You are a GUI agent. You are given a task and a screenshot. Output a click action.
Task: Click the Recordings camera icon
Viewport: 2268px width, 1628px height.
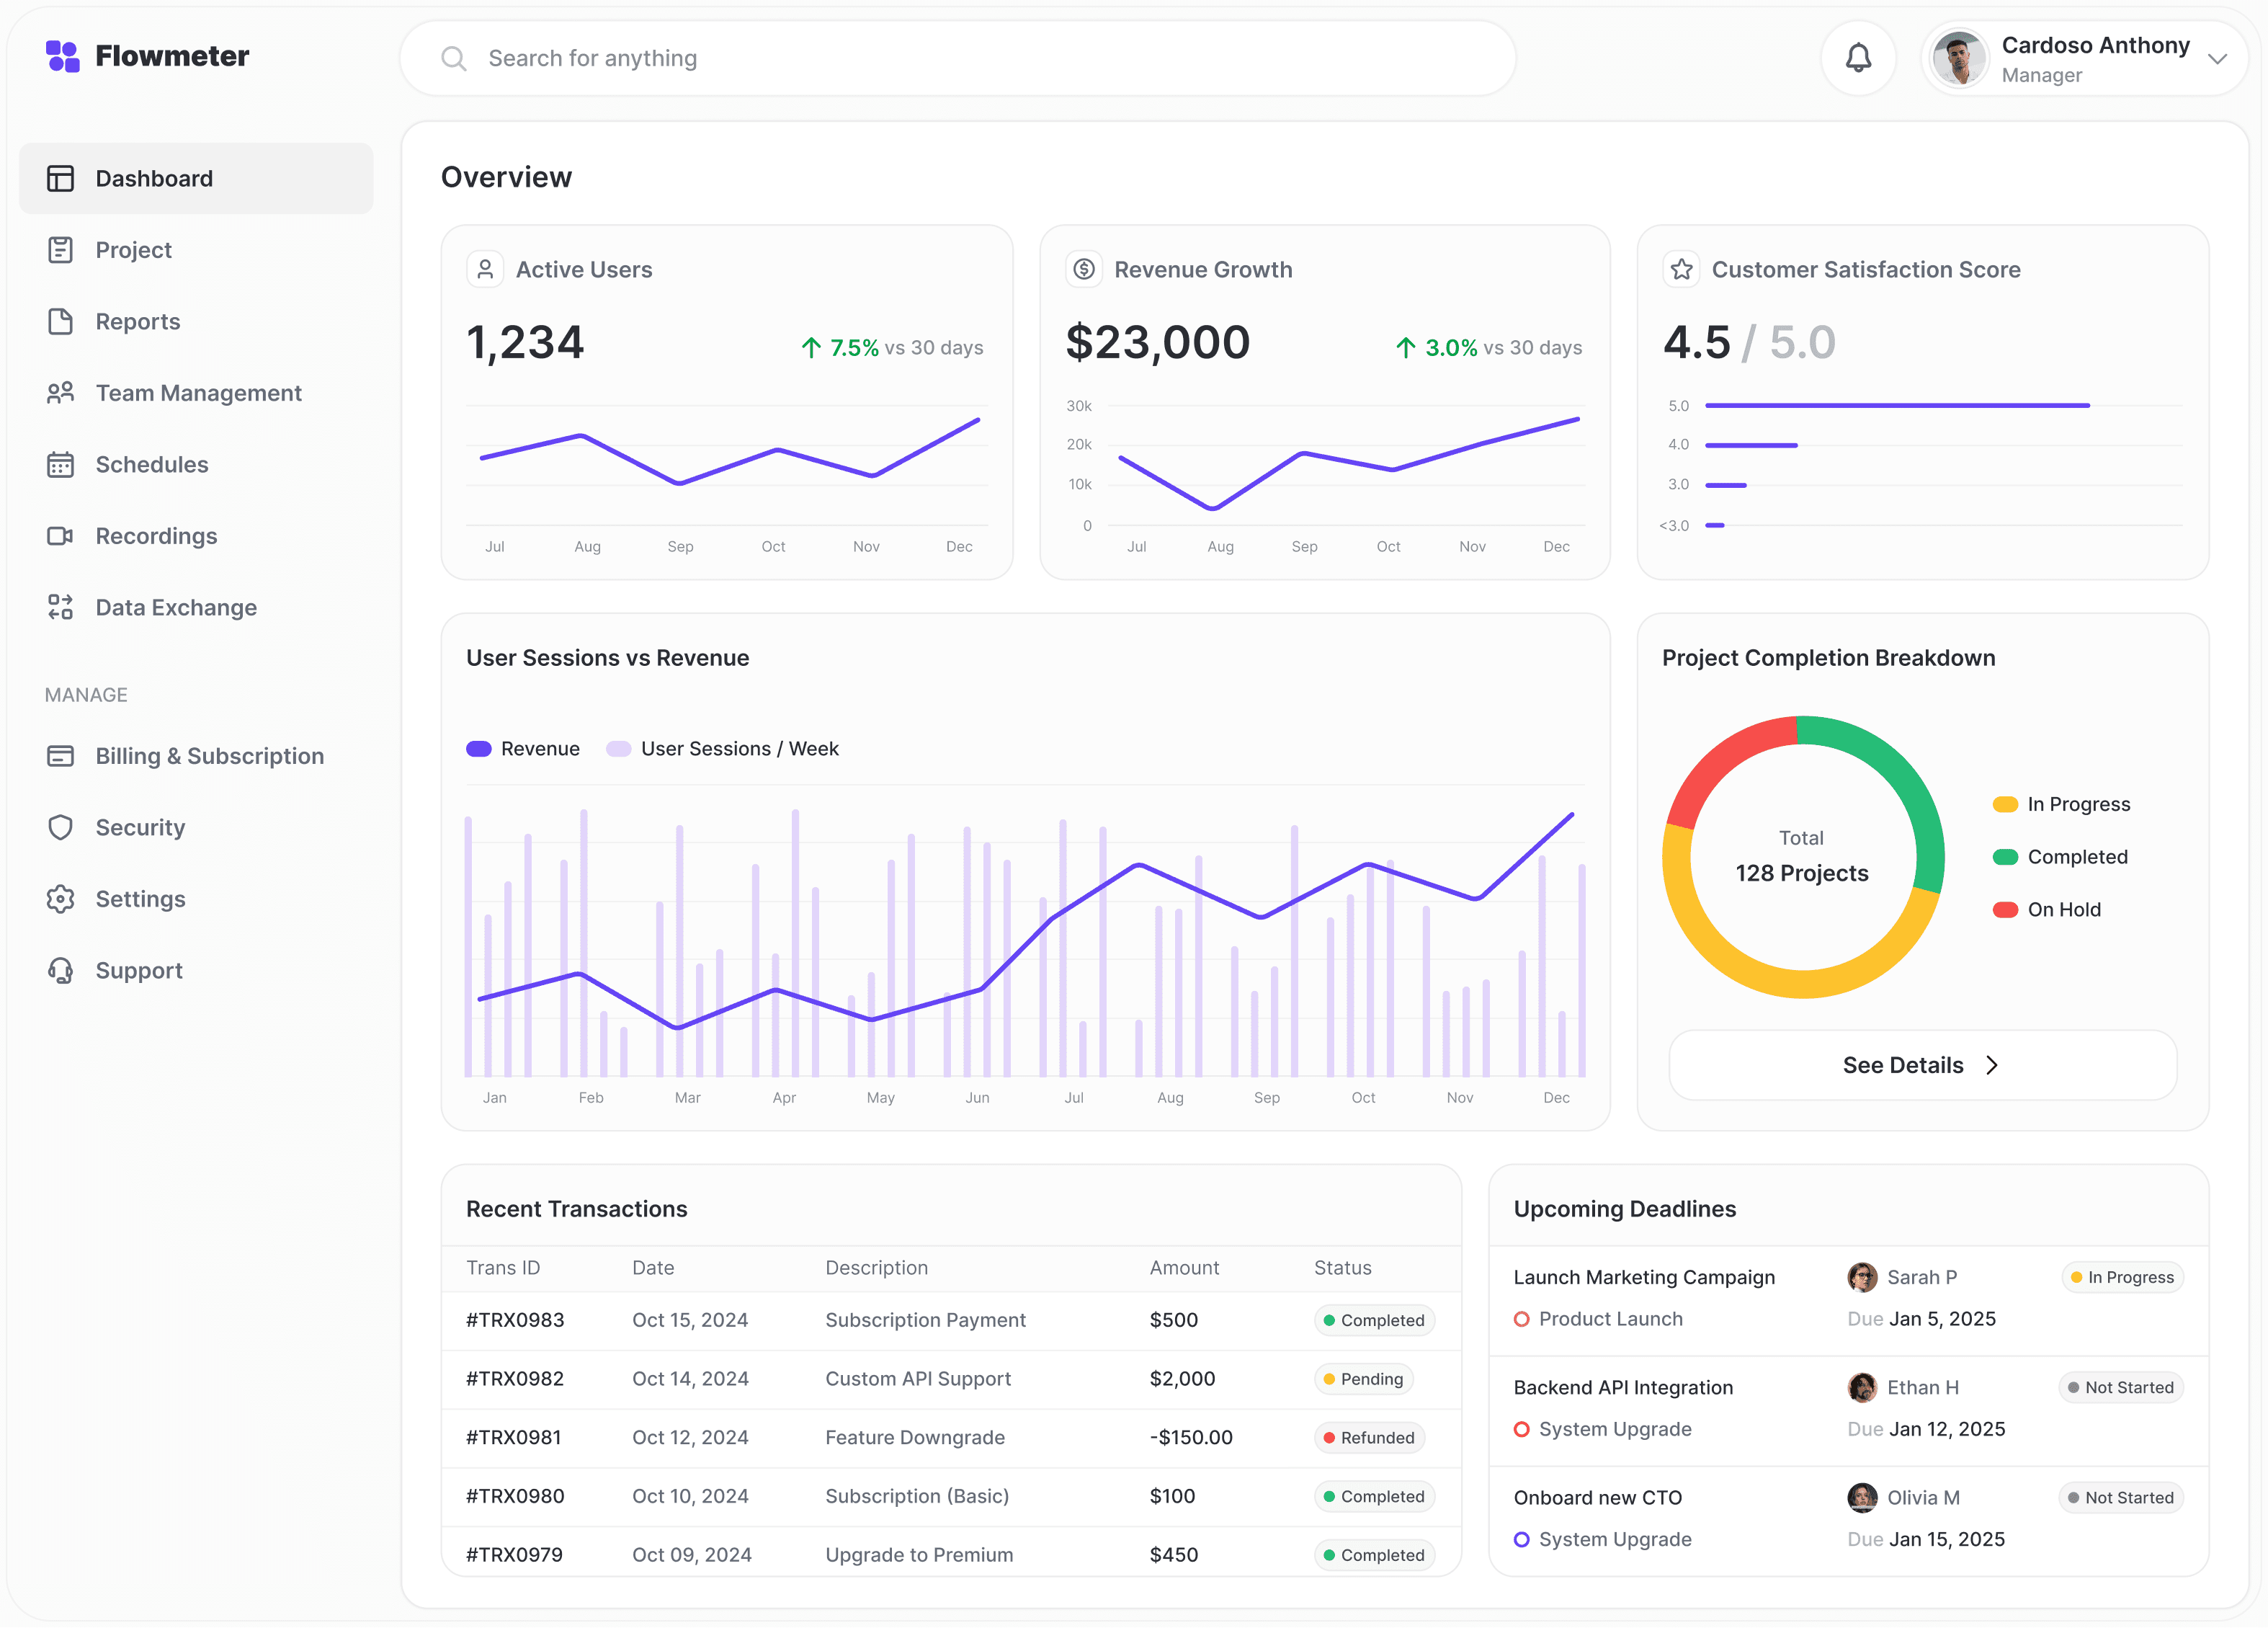click(60, 536)
